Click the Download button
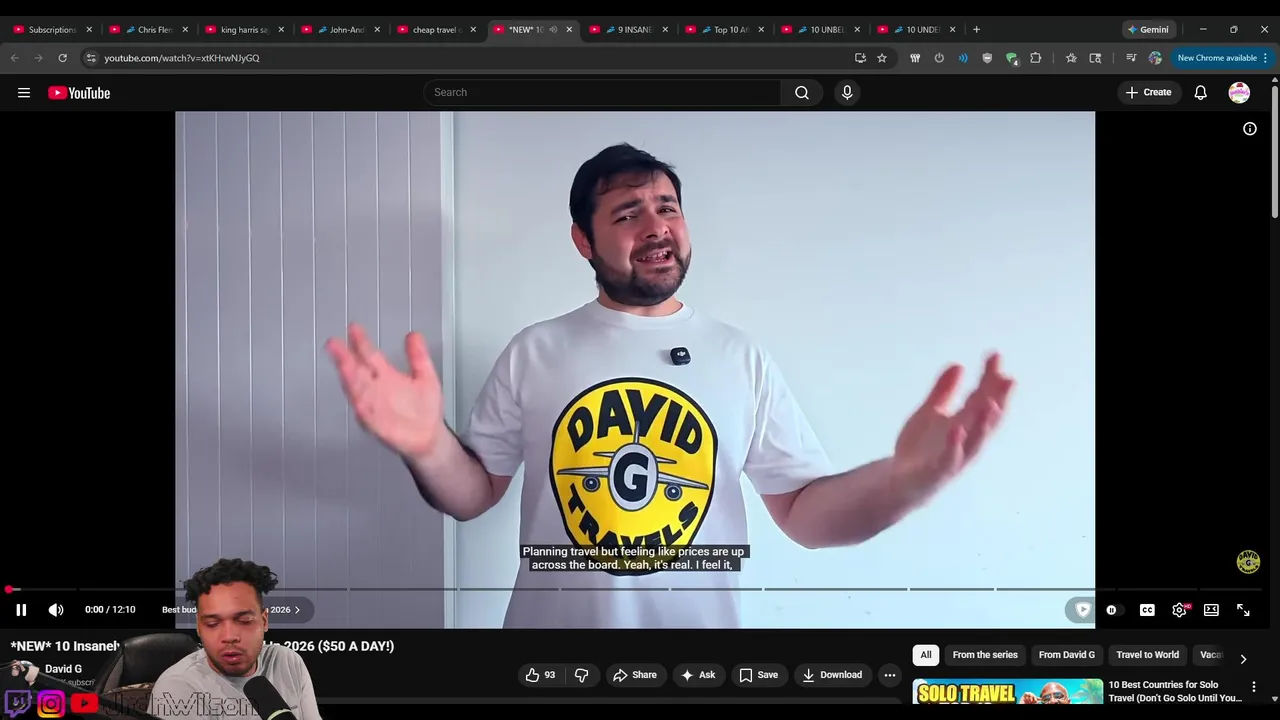 [832, 675]
